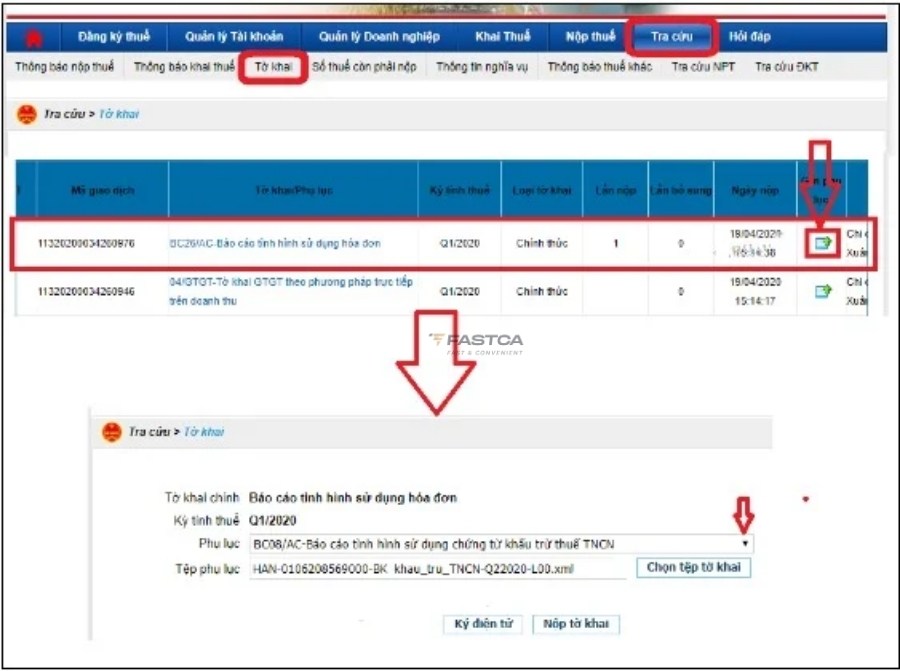The height and width of the screenshot is (671, 900).
Task: Open the Khai Thuế menu
Action: [x=502, y=37]
